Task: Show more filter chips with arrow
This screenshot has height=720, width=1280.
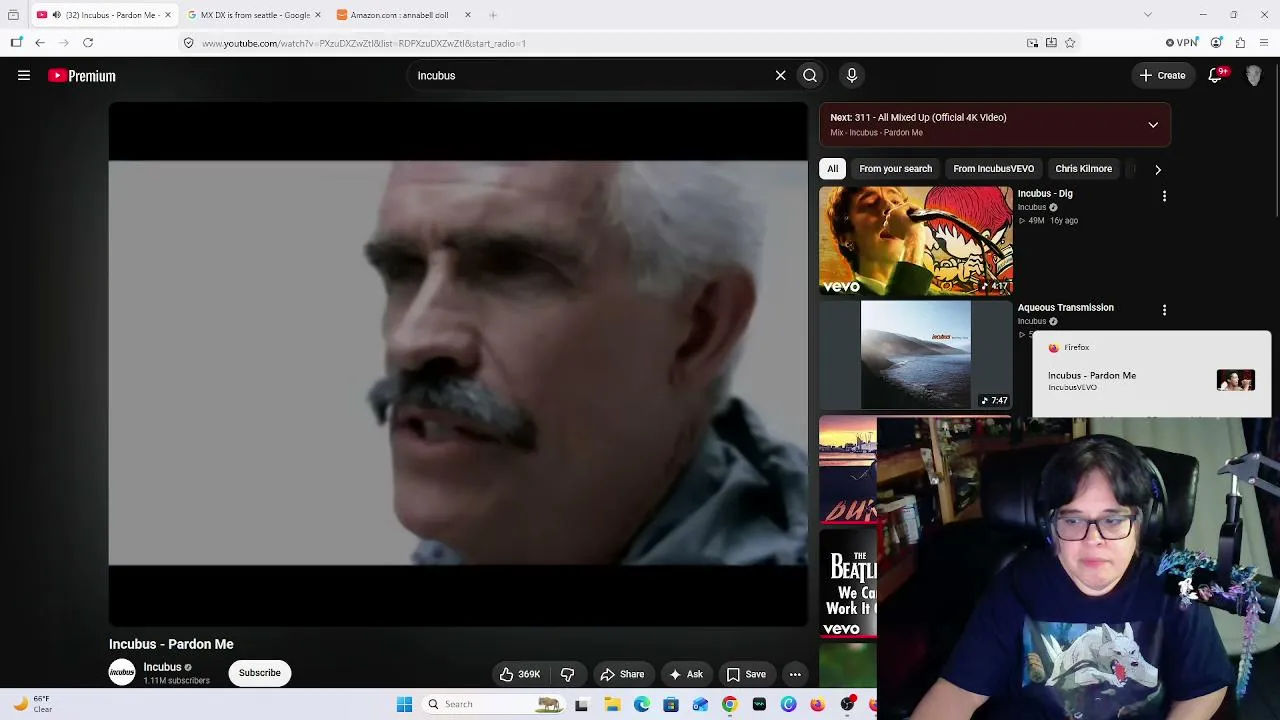Action: [1158, 169]
